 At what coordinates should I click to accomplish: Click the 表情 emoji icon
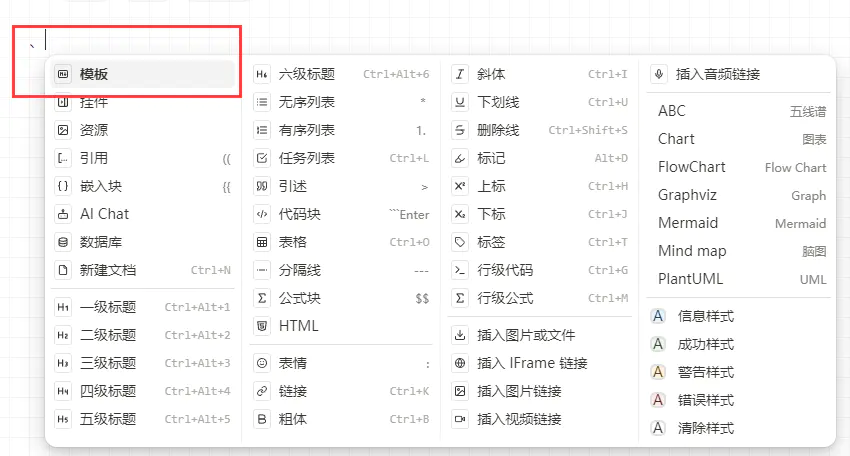click(x=262, y=363)
